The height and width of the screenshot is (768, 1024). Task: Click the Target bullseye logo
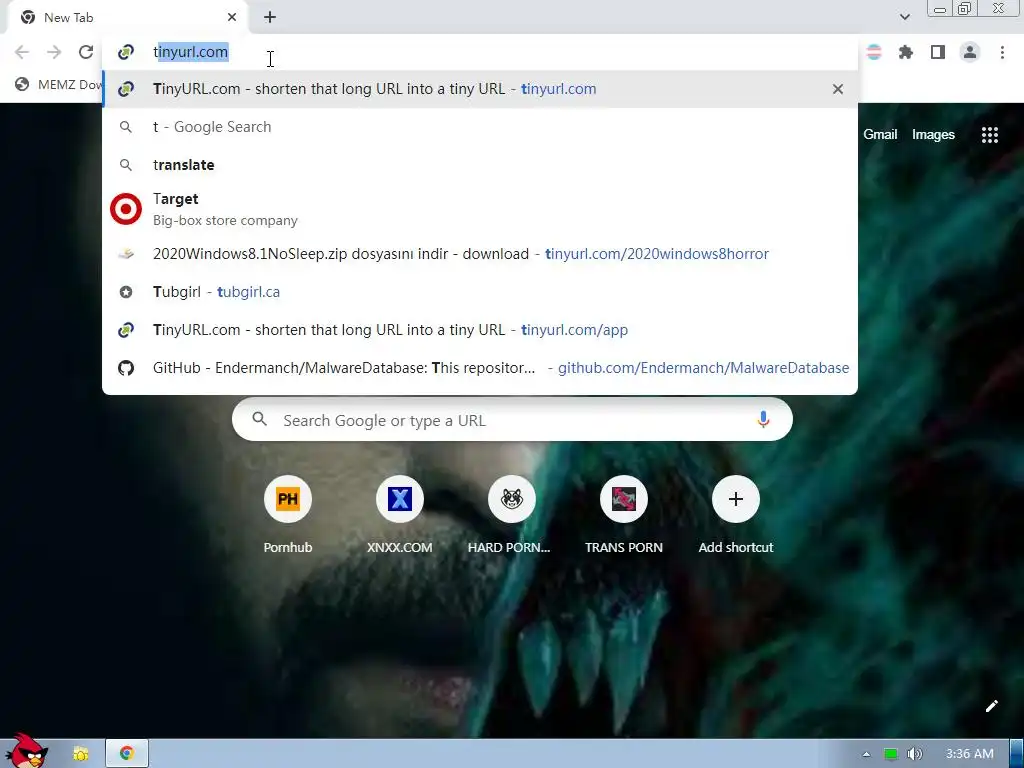click(x=126, y=209)
